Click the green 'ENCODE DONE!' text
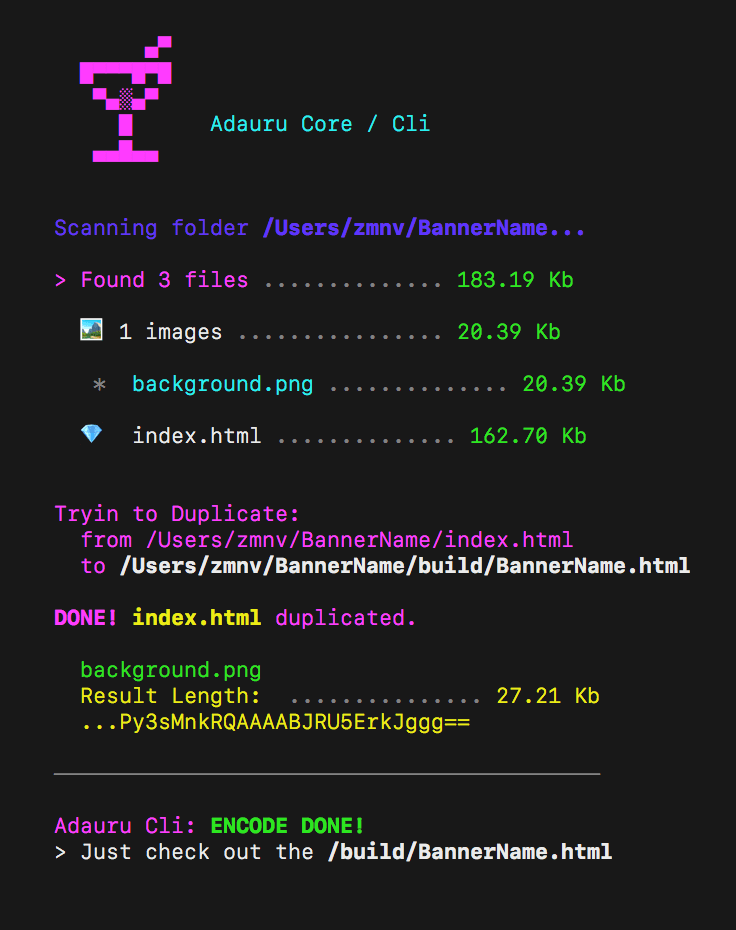 point(287,826)
